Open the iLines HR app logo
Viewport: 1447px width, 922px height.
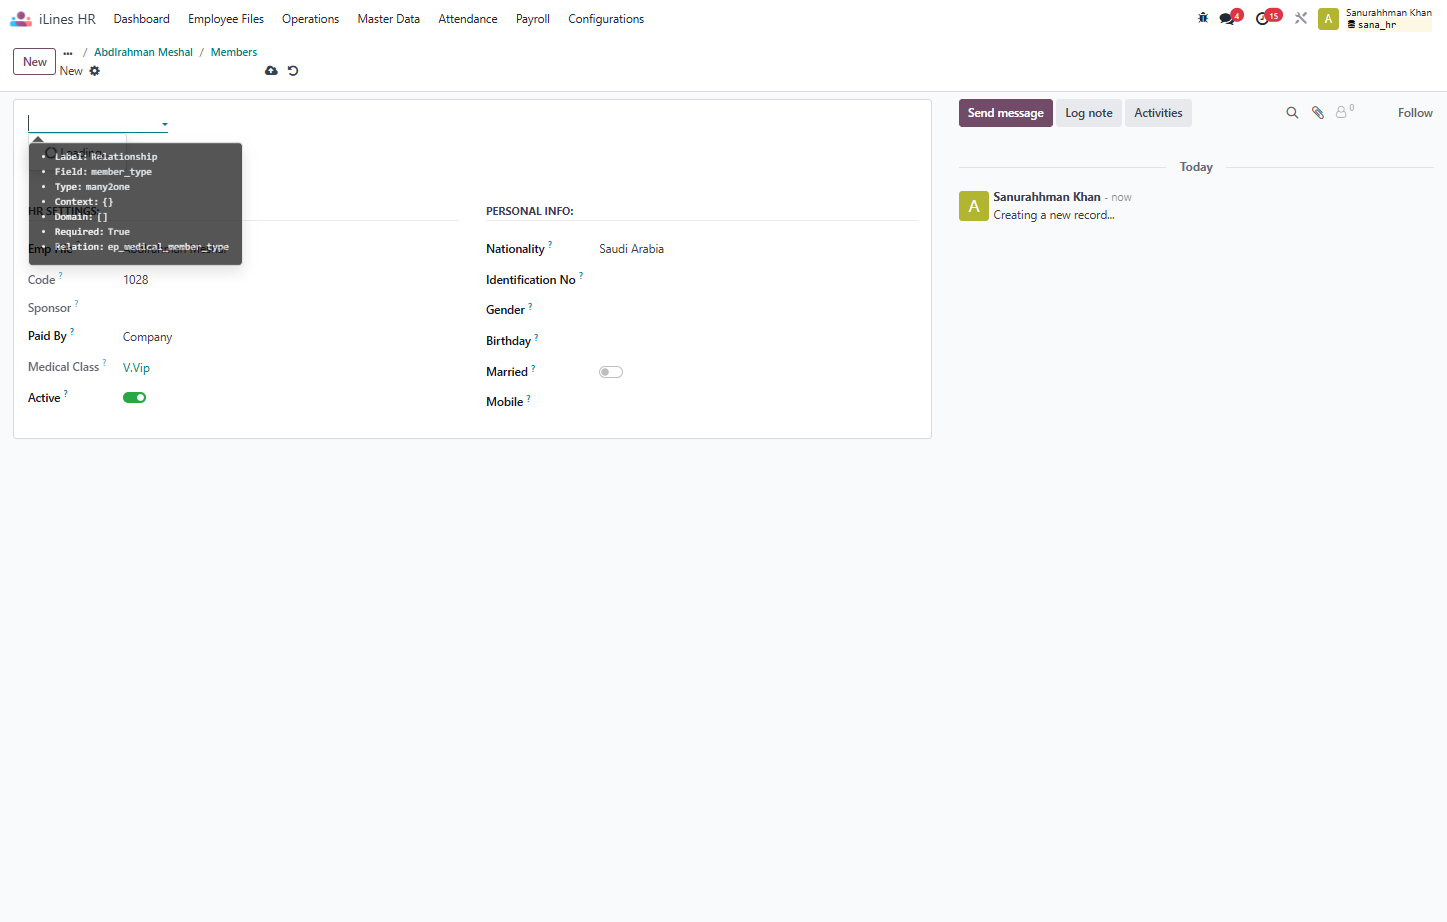[x=21, y=19]
